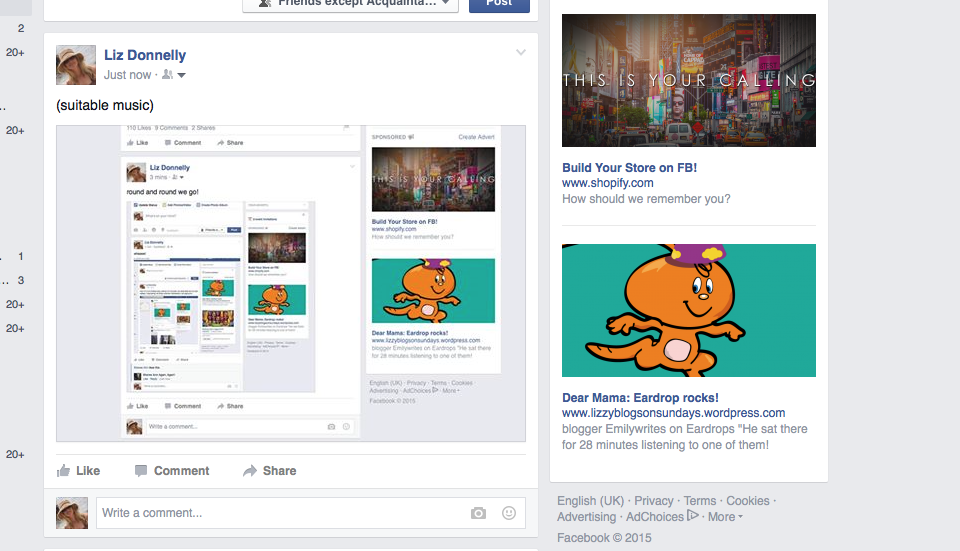Click the Like thumbs-up icon
Viewport: 960px width, 551px height.
(x=64, y=471)
